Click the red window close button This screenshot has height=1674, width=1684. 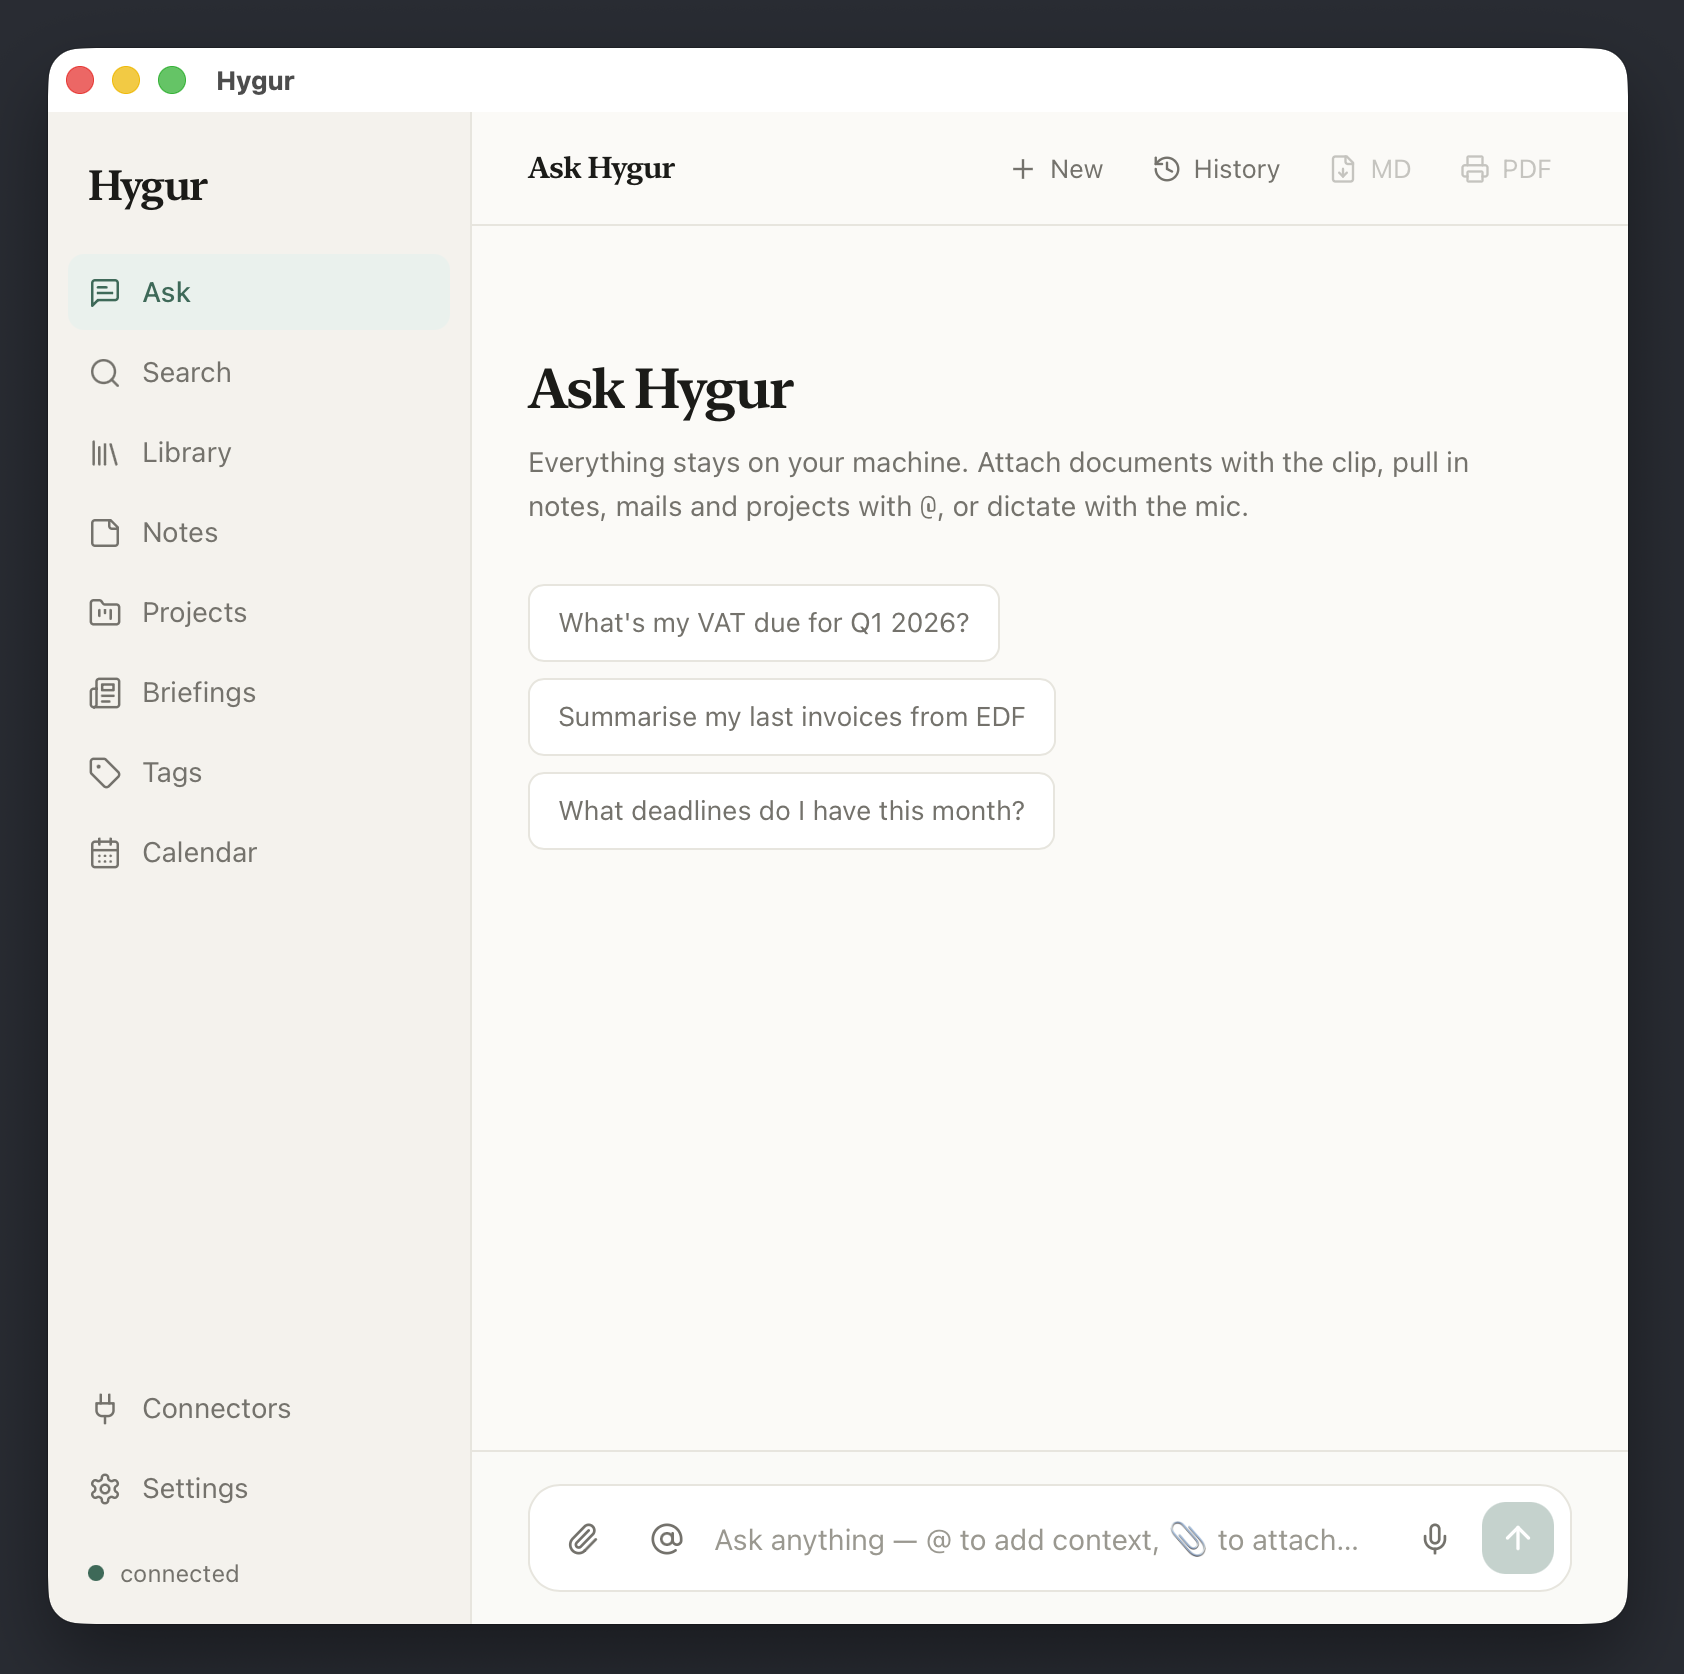tap(80, 80)
